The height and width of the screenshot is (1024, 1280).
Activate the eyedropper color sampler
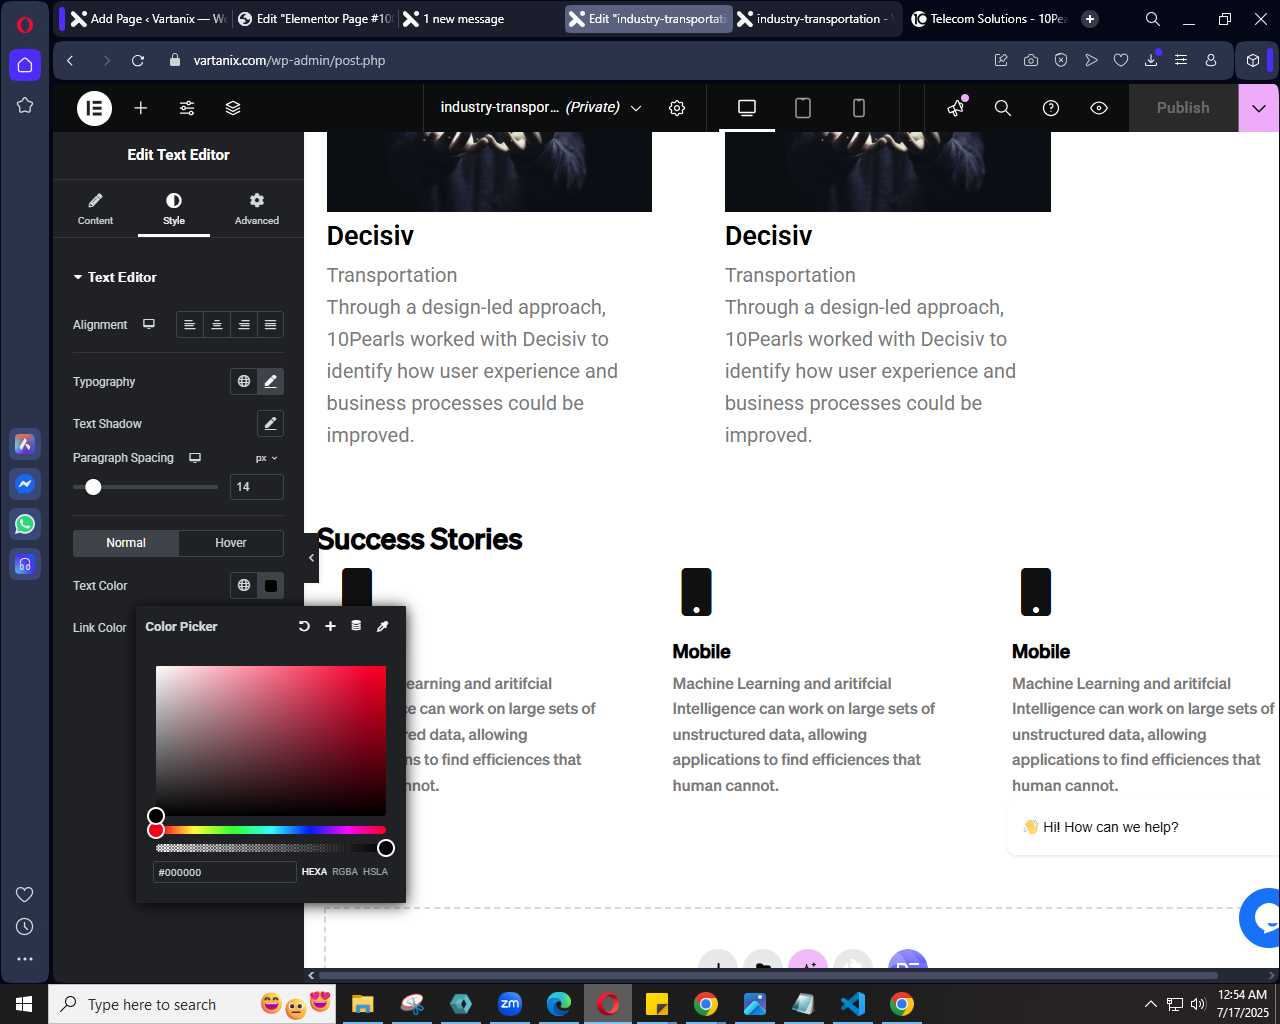pyautogui.click(x=382, y=626)
